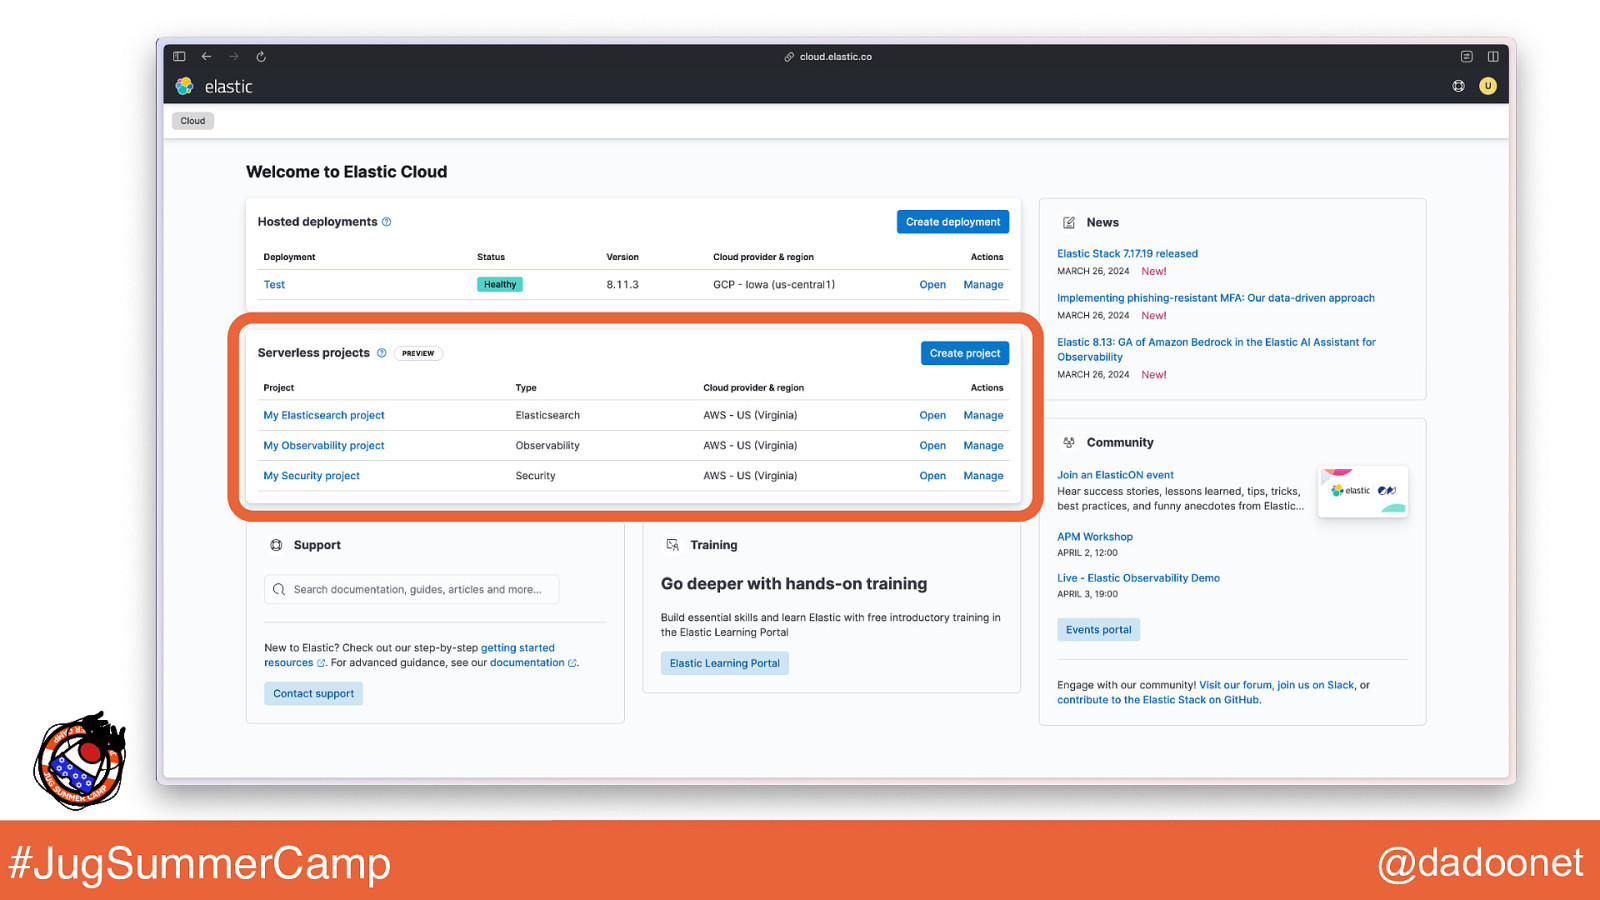This screenshot has height=900, width=1600.
Task: Open phishing-resistant MFA news article
Action: click(x=1215, y=298)
